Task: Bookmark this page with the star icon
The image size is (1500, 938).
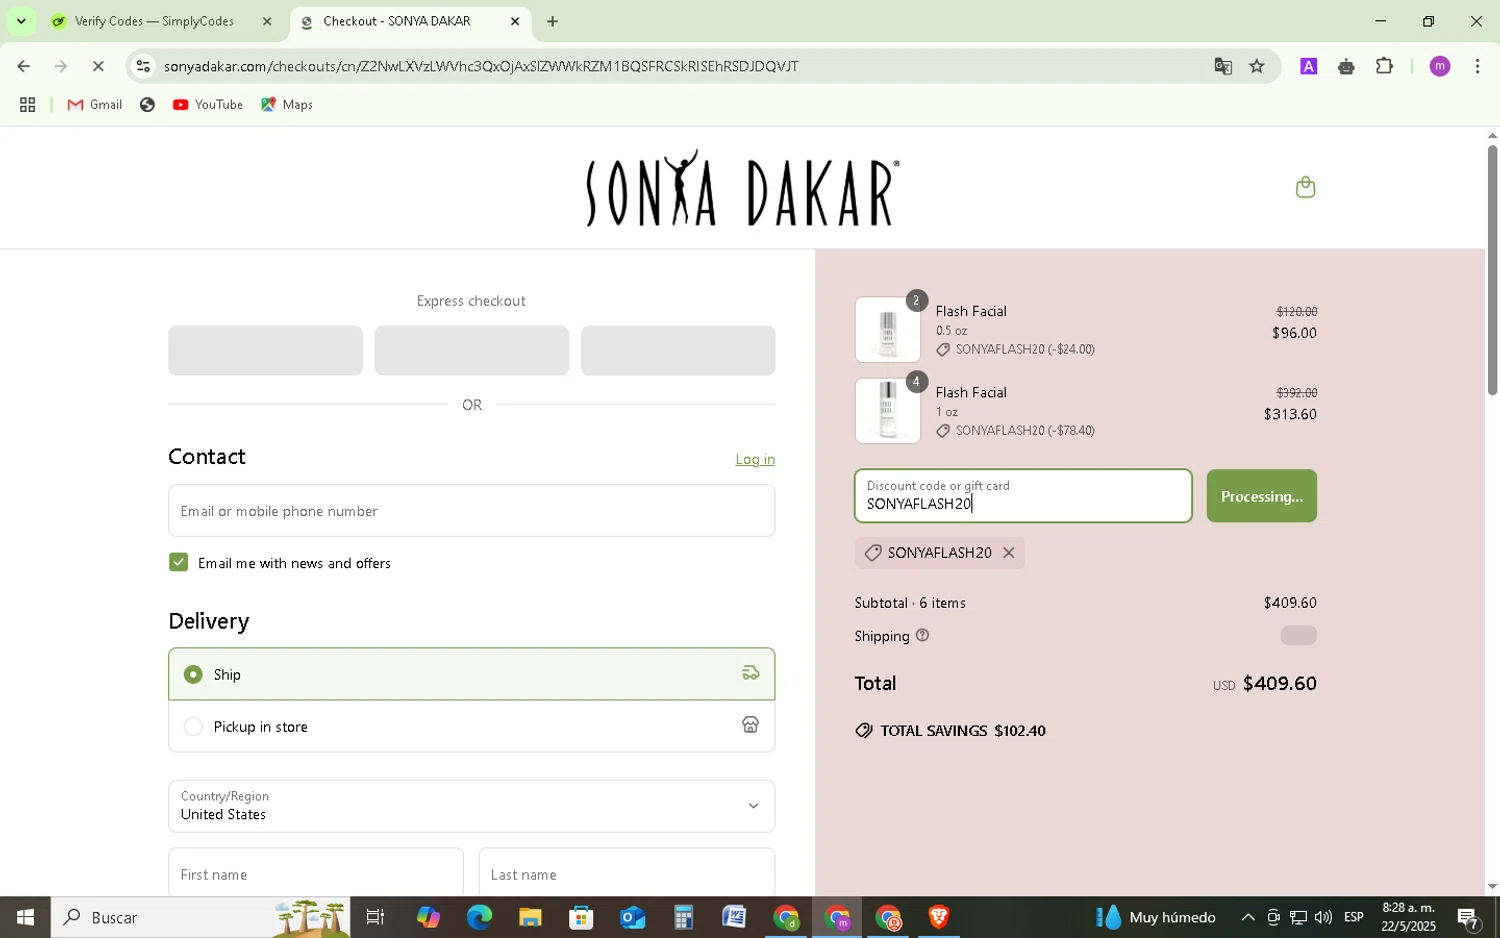Action: tap(1257, 66)
